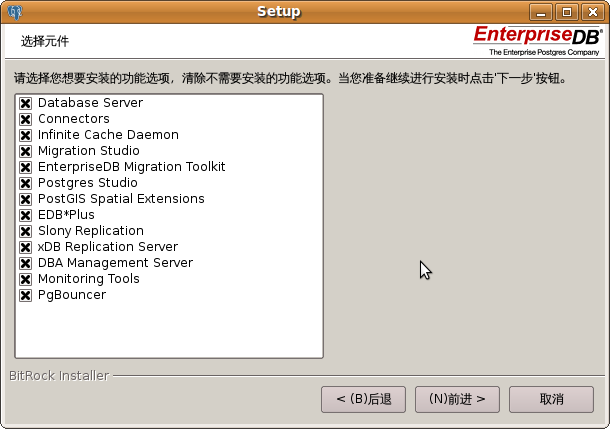This screenshot has width=610, height=429.
Task: Uncheck Postgres Studio component
Action: [x=25, y=183]
